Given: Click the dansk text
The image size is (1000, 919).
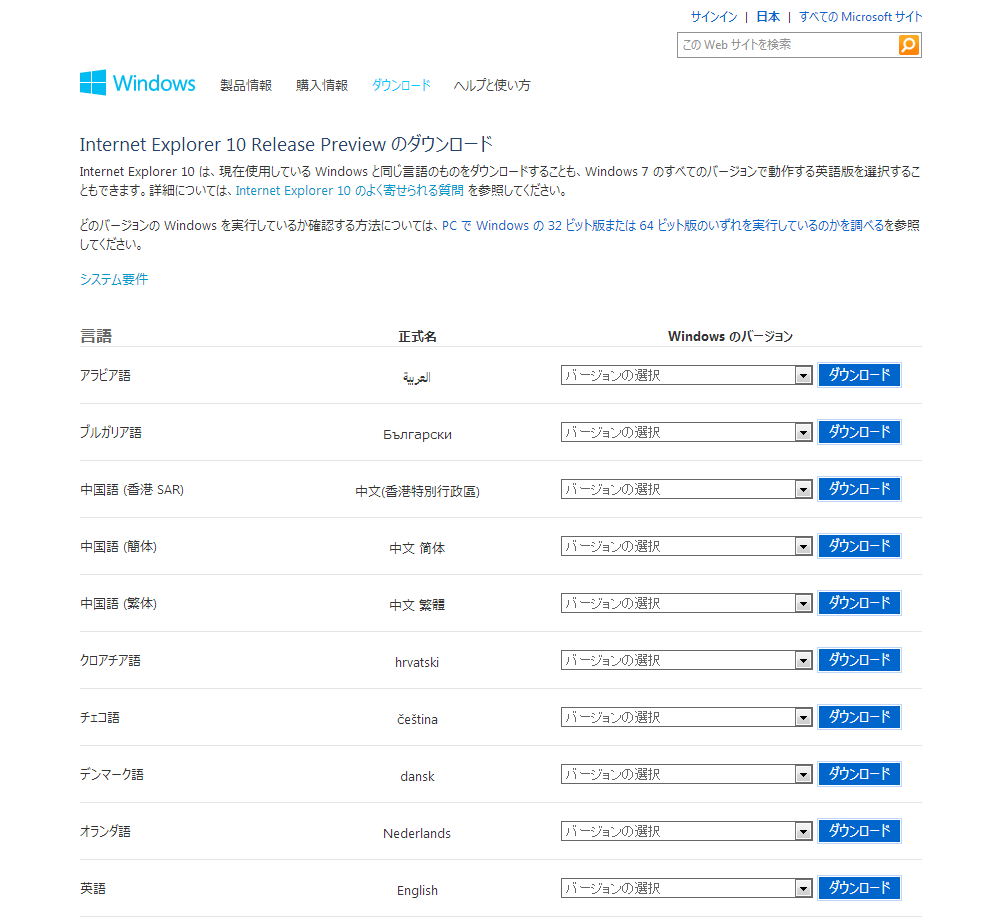Looking at the screenshot, I should (417, 776).
